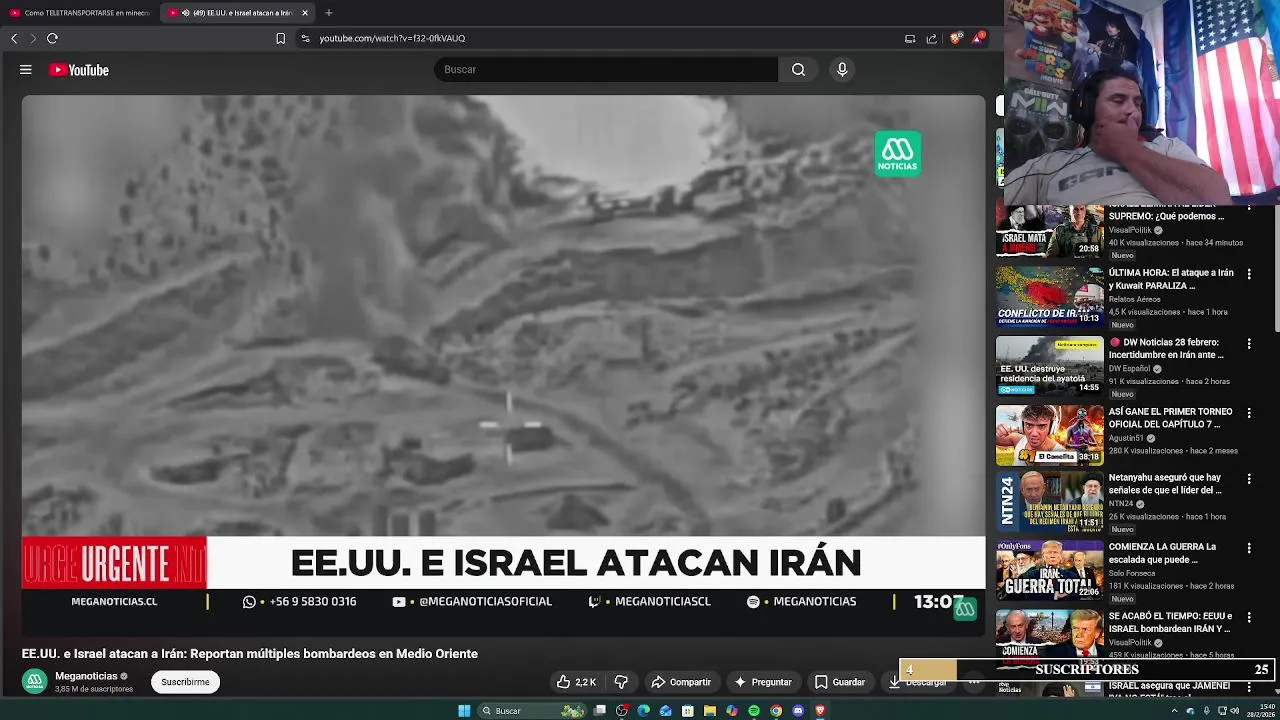Open a new browser tab

click(x=329, y=13)
